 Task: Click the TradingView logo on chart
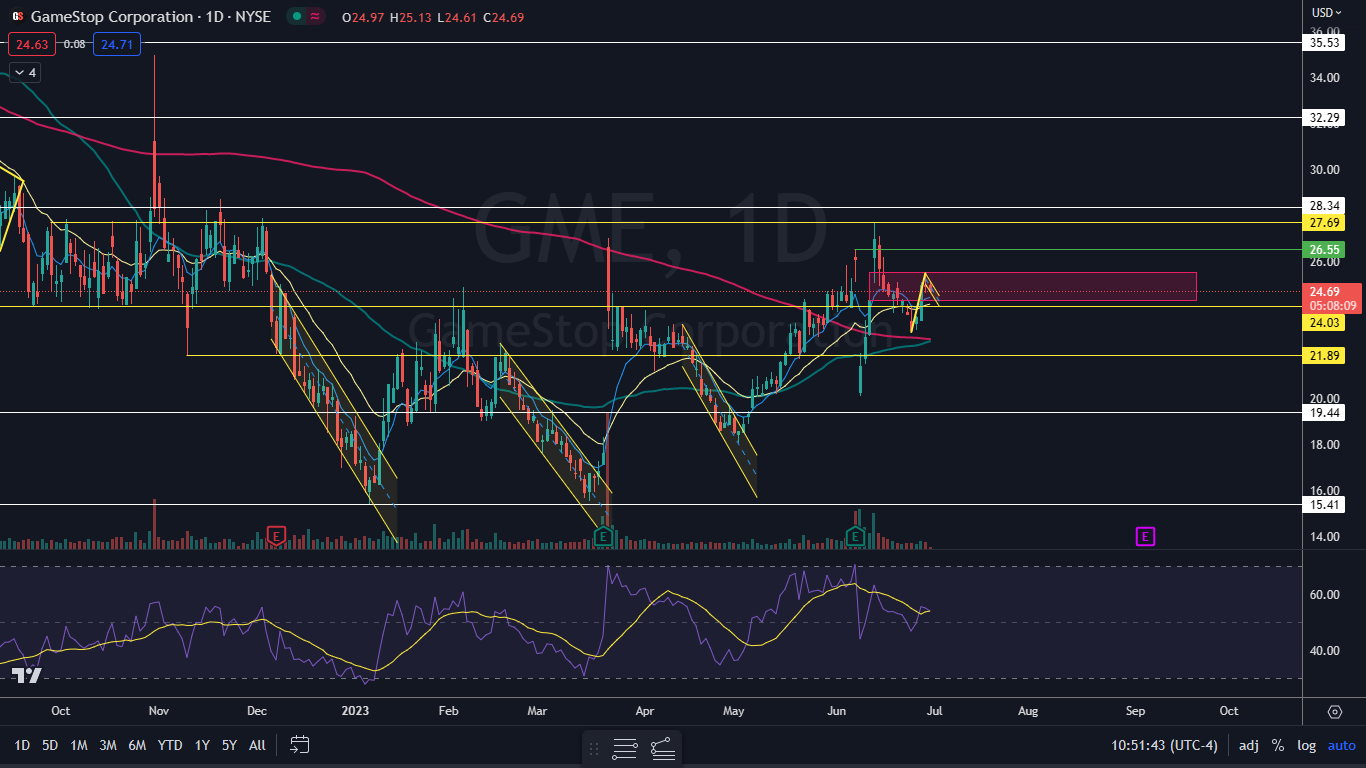[27, 676]
